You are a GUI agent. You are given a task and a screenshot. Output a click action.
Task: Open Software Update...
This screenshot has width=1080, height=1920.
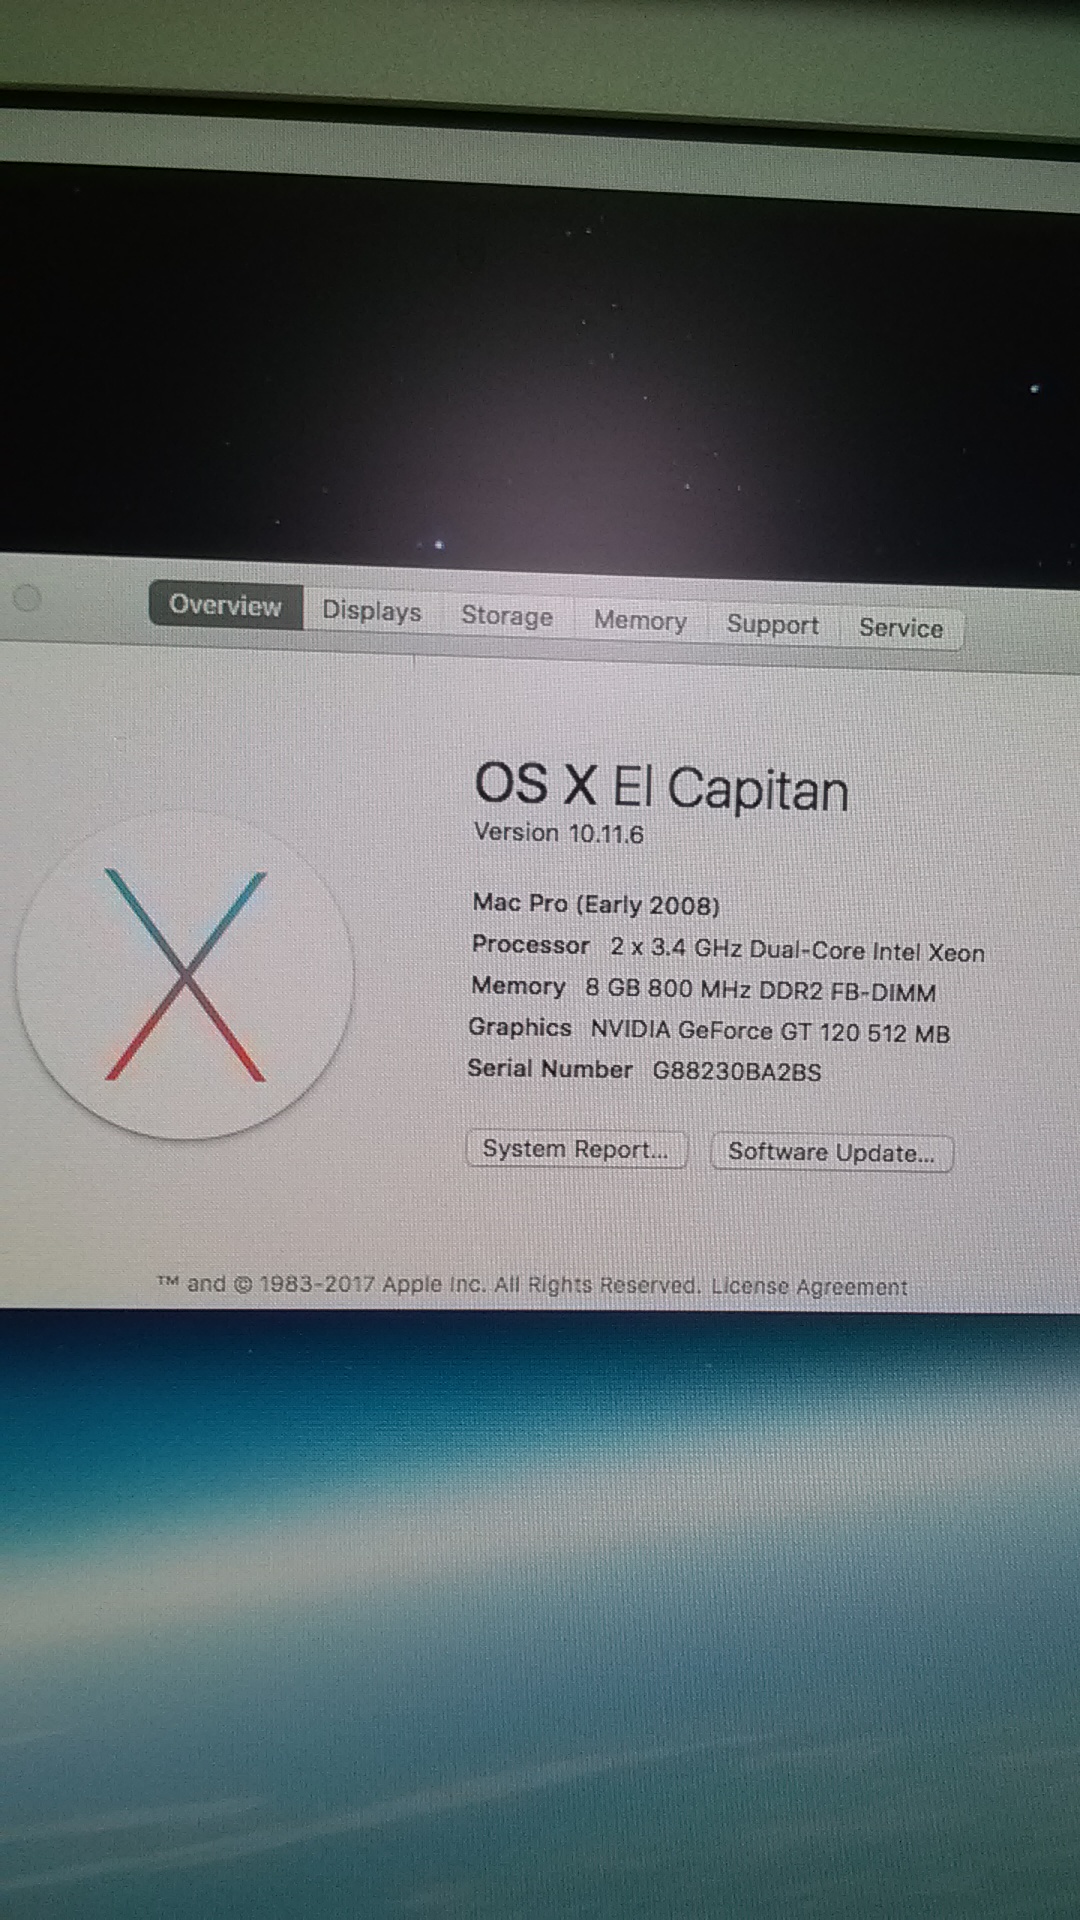831,1152
